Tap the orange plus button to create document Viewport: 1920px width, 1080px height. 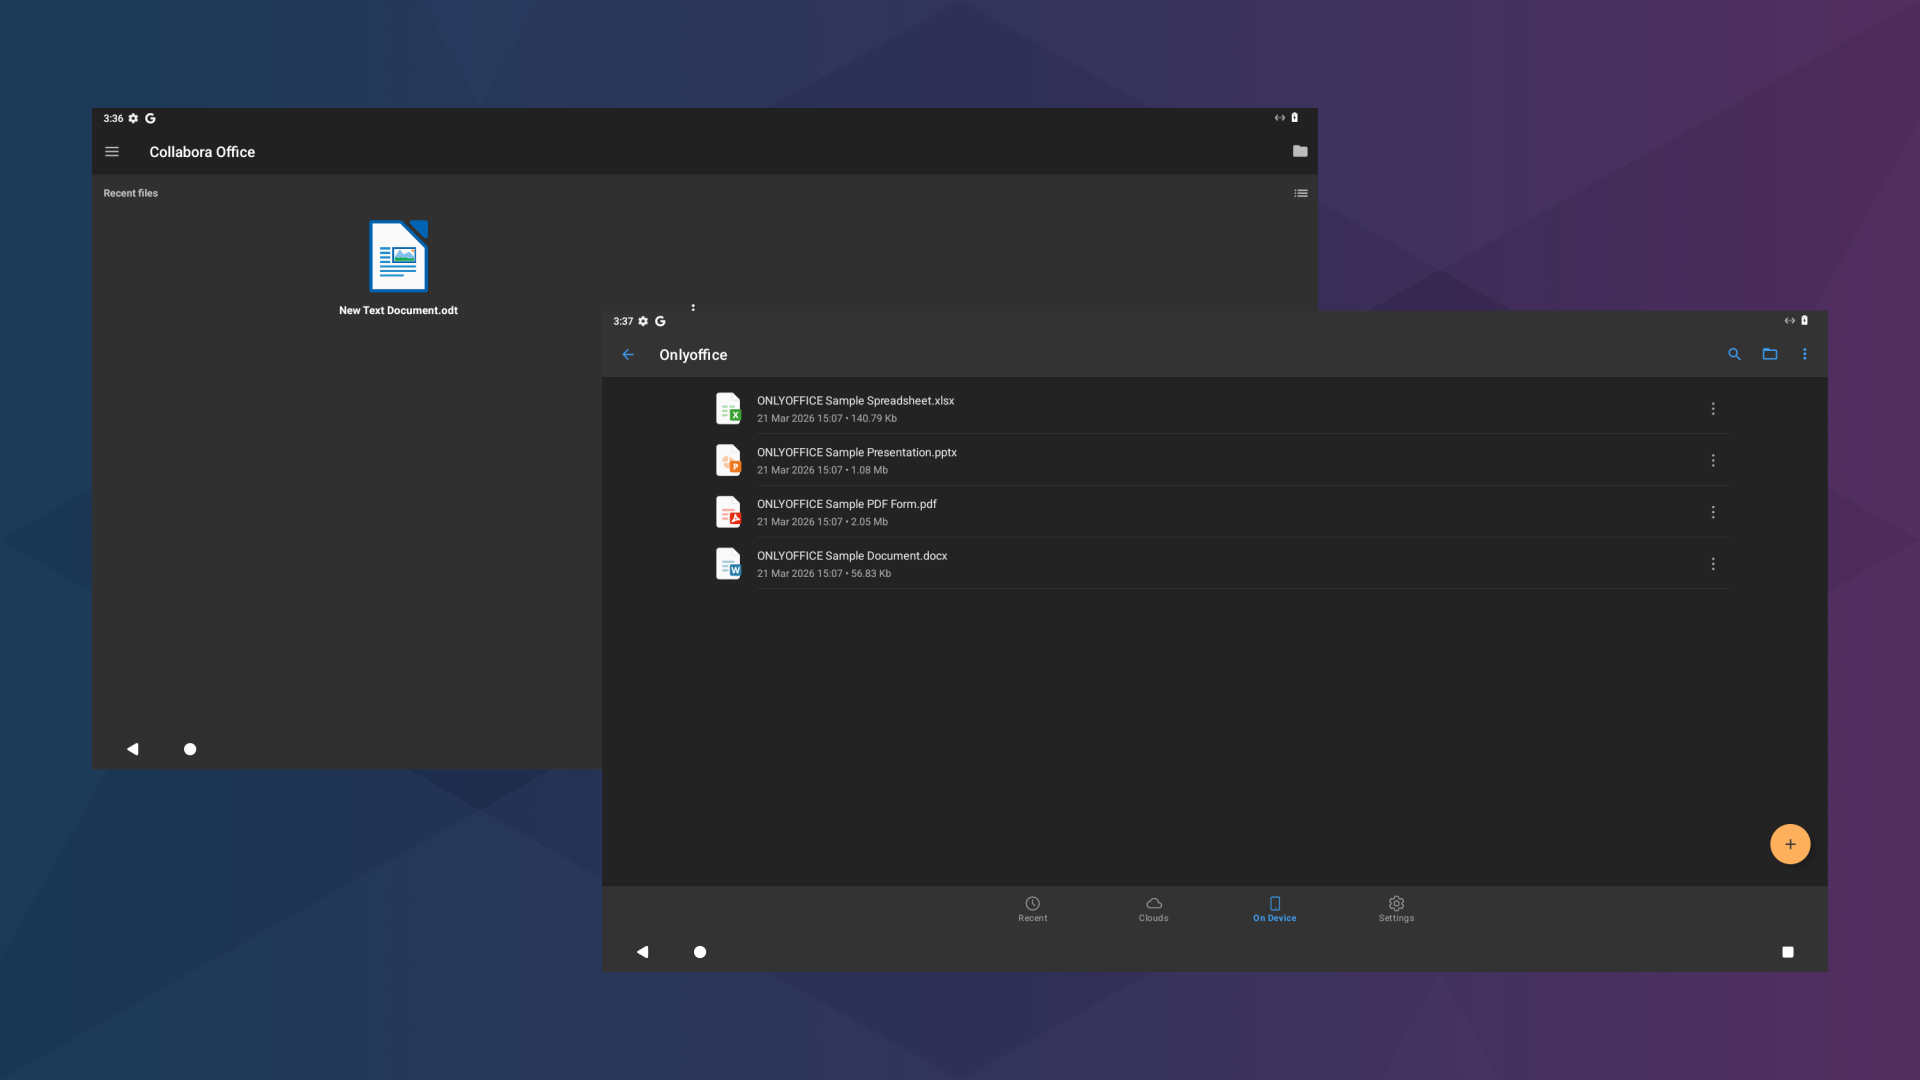pos(1789,843)
